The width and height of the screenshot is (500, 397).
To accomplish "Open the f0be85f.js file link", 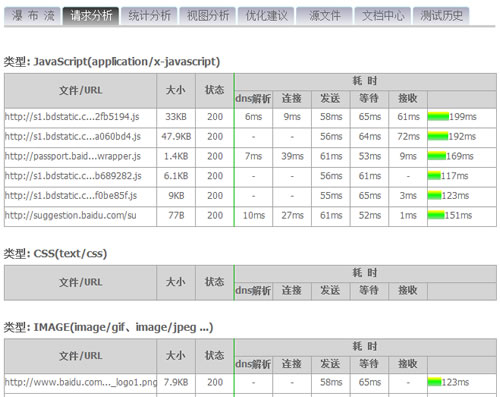I will pyautogui.click(x=71, y=196).
